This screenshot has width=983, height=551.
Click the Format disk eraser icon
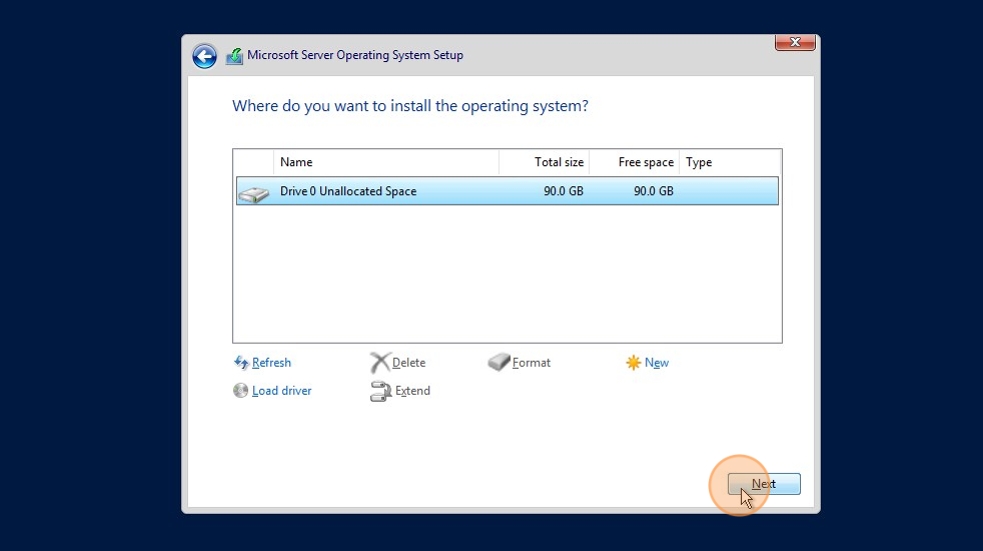tap(499, 362)
